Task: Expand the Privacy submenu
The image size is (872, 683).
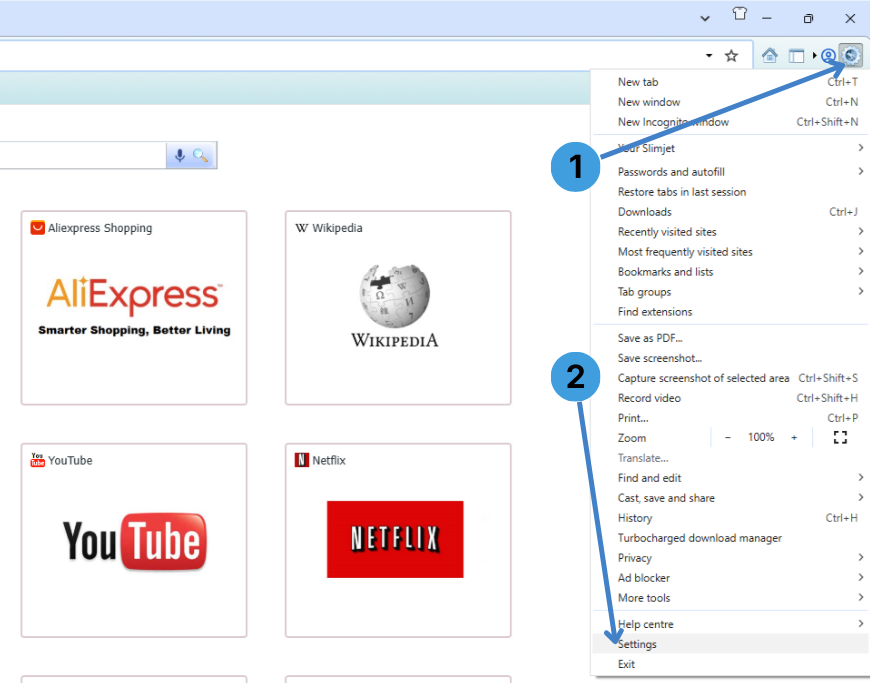Action: point(730,558)
